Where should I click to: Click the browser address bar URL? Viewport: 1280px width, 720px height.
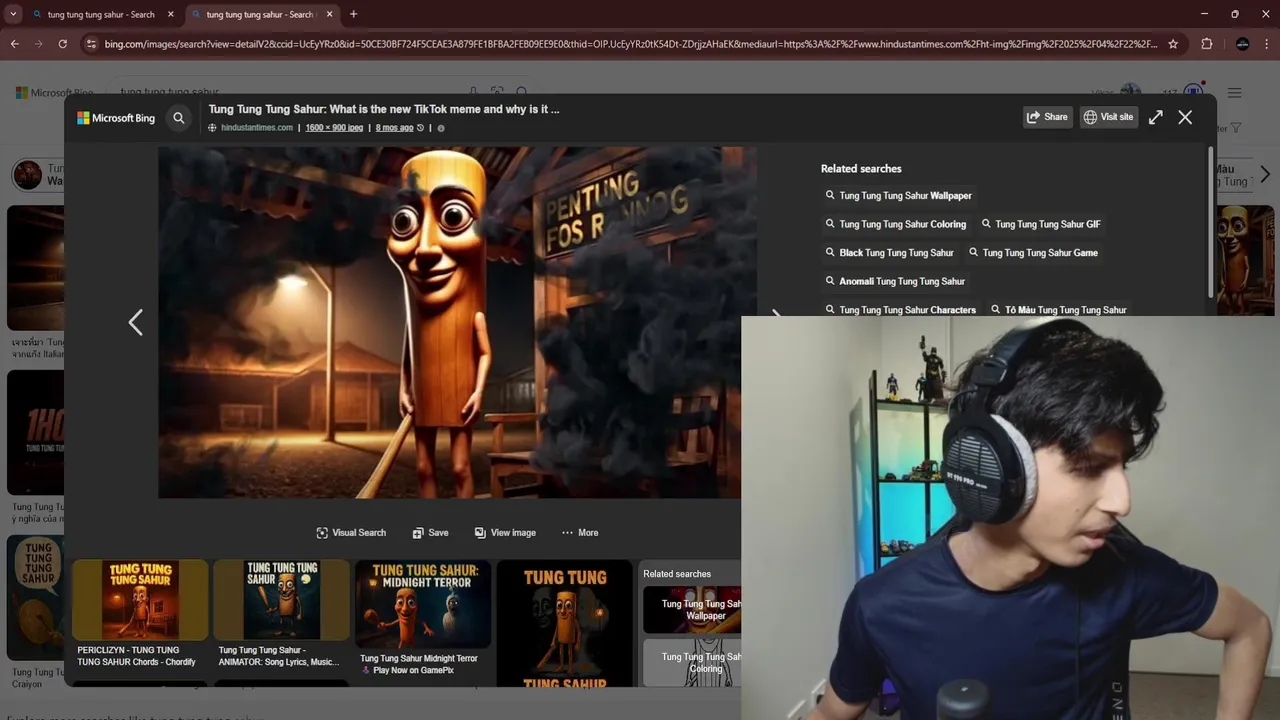tap(630, 44)
